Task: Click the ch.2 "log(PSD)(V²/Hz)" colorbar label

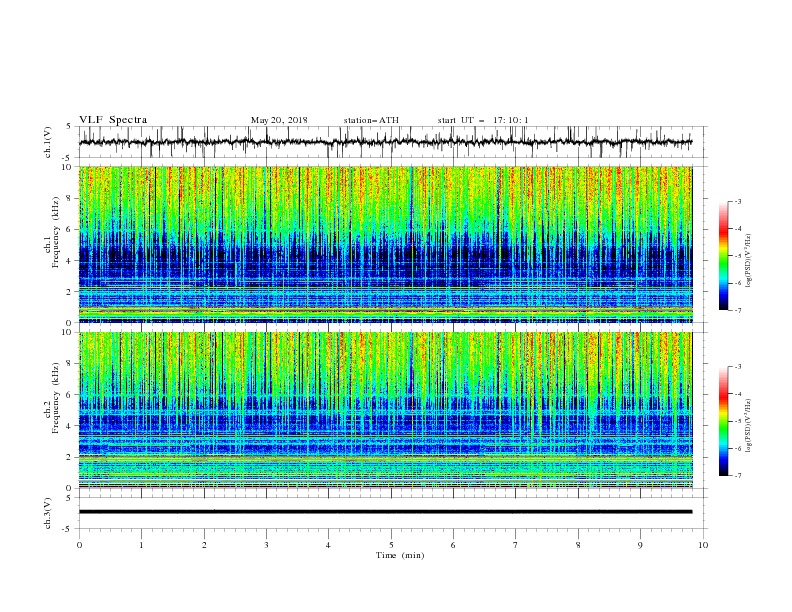Action: point(750,426)
